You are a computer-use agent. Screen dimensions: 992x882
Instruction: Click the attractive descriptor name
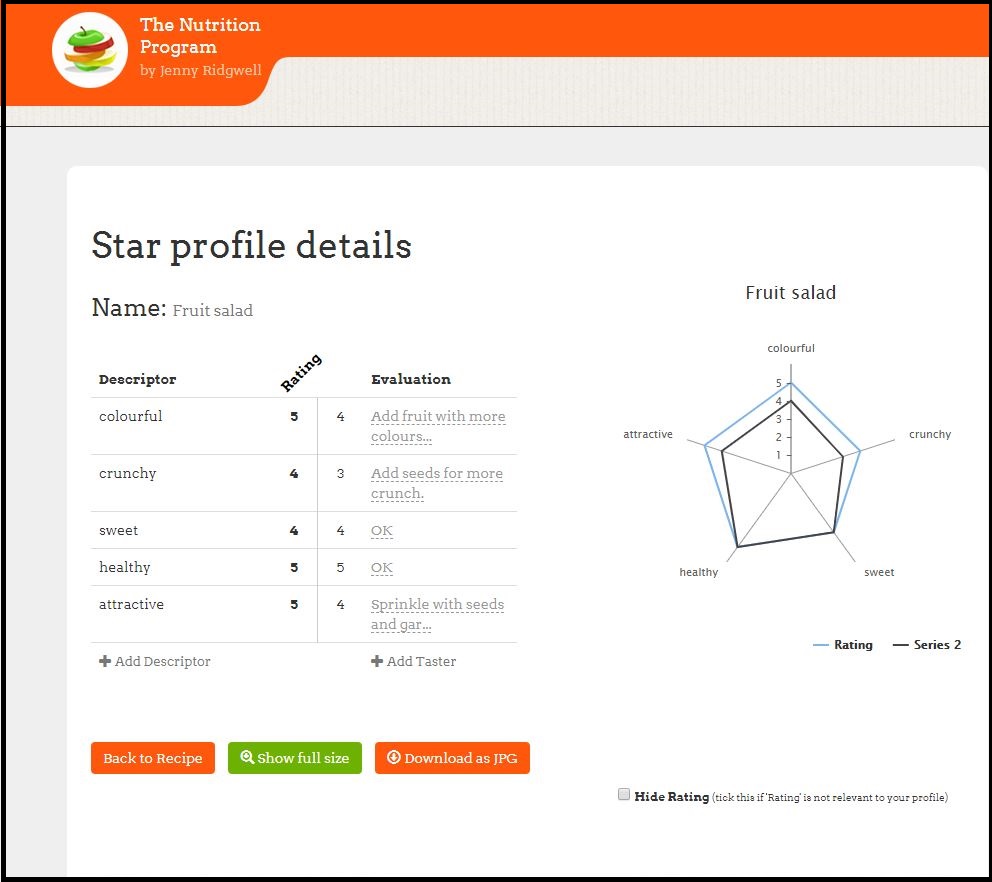click(x=131, y=604)
